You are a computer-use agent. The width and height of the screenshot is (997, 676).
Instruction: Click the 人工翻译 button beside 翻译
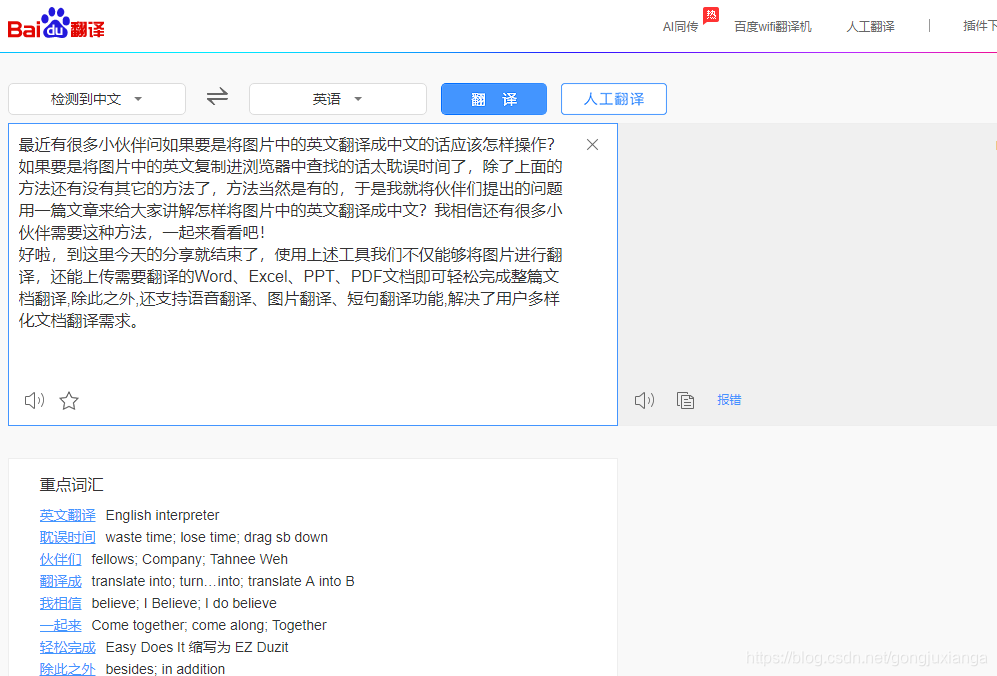(614, 98)
